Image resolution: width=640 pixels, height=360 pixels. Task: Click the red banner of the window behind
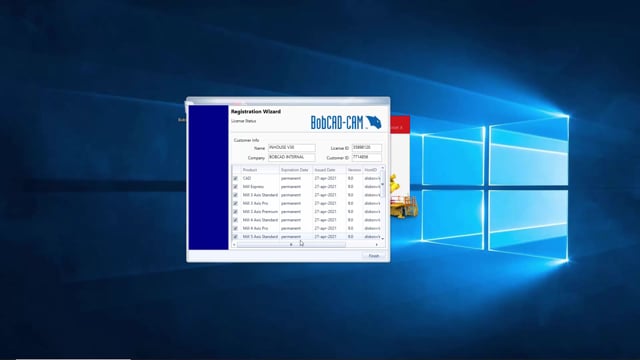coord(400,124)
